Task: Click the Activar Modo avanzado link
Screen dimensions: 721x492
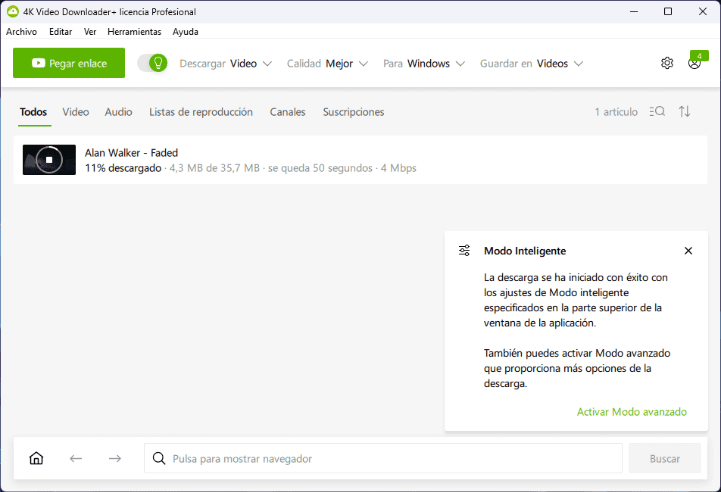Action: pos(632,412)
